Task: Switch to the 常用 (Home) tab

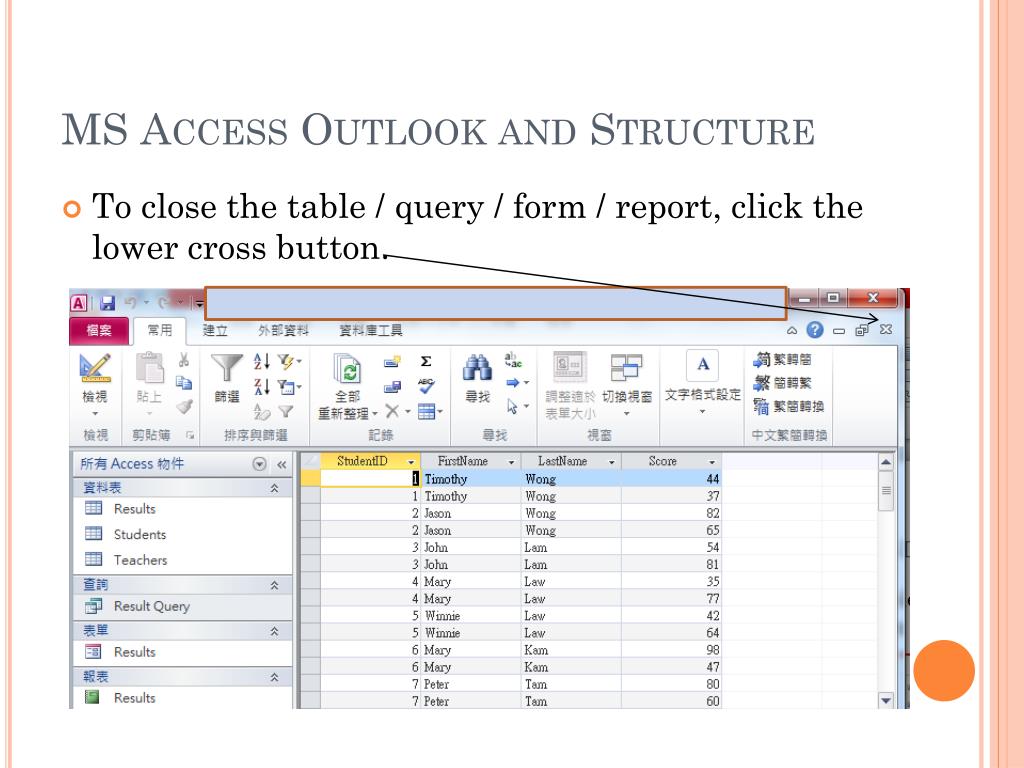Action: (159, 330)
